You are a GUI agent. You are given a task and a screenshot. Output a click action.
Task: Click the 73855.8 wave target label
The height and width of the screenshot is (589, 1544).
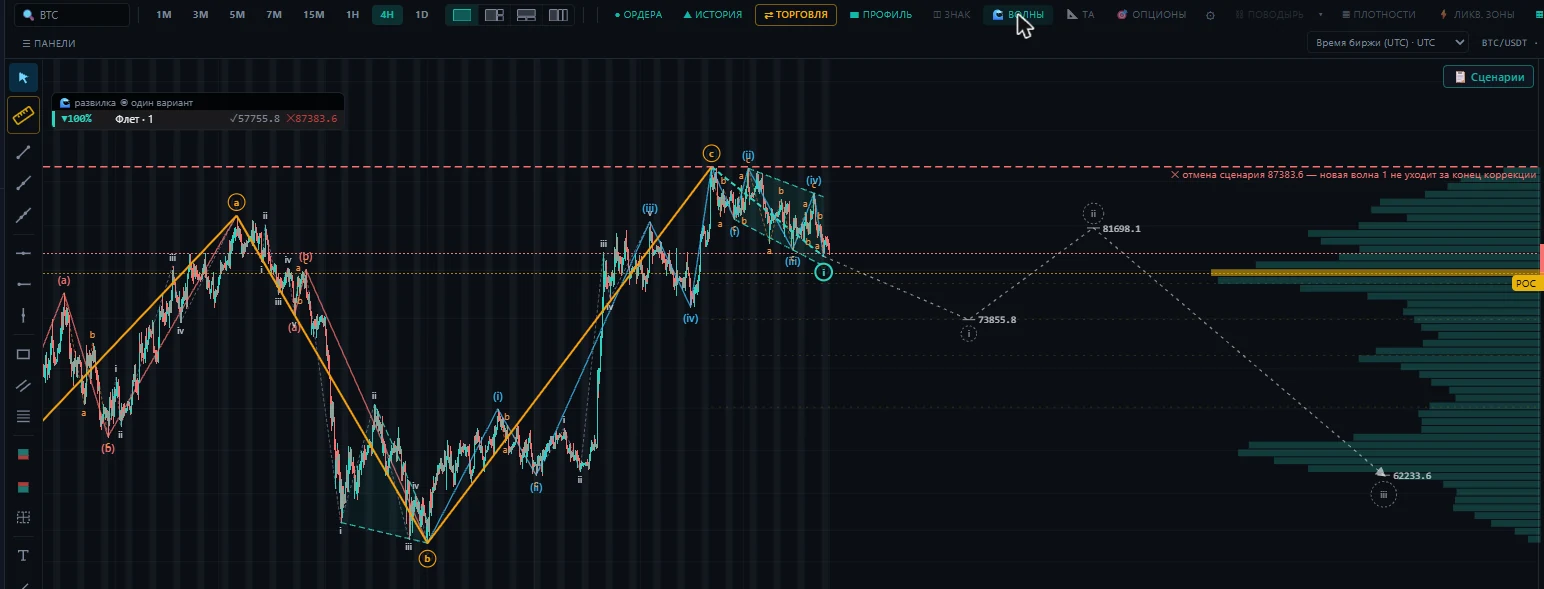pyautogui.click(x=997, y=320)
